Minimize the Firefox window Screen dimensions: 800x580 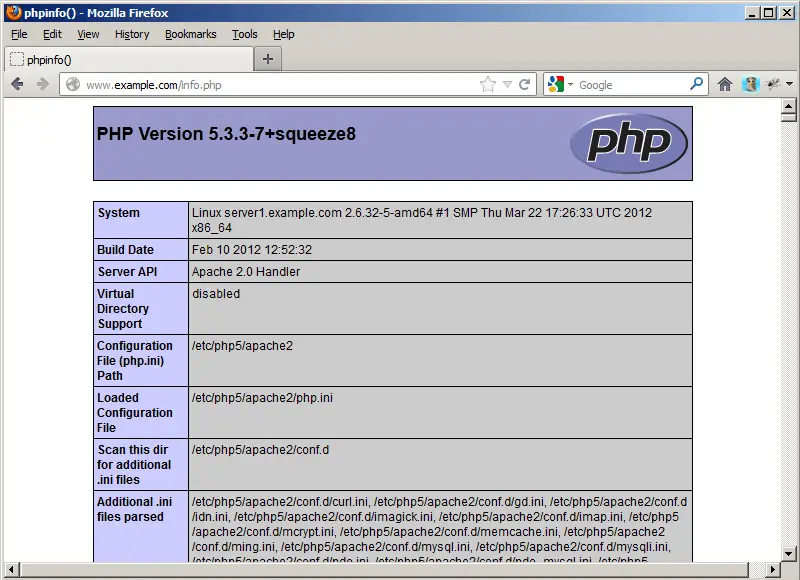point(752,13)
